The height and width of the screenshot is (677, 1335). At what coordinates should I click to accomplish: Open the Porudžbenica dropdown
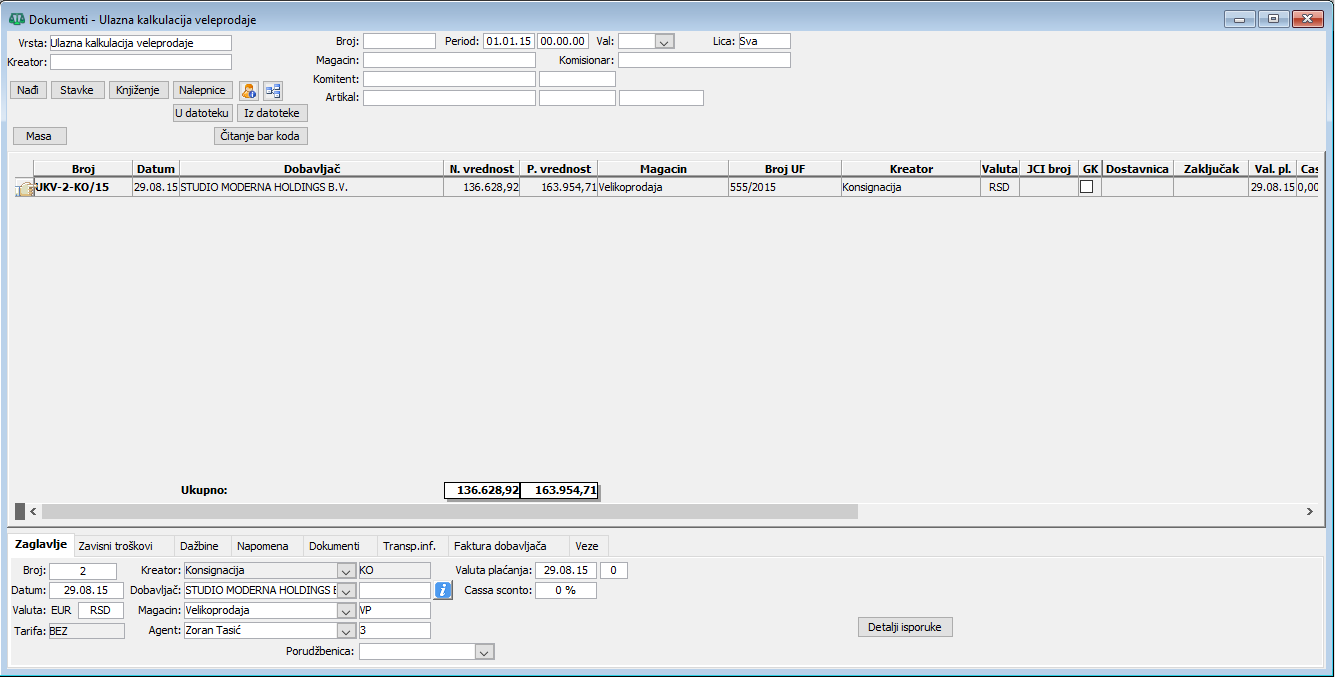484,651
